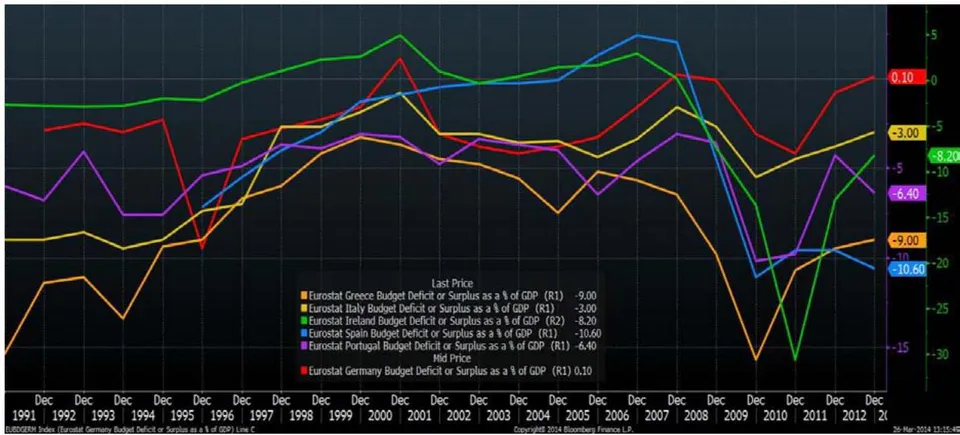960x435 pixels.
Task: Click the orange Greece legend color swatch
Action: [x=305, y=295]
